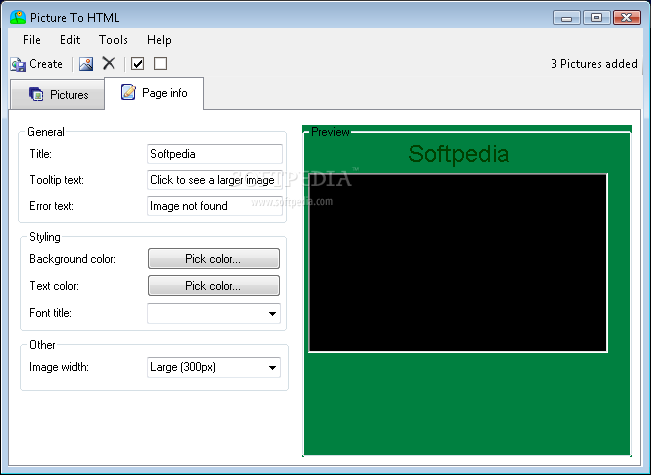651x475 pixels.
Task: Maximize the Picture To HTML window
Action: pyautogui.click(x=597, y=18)
